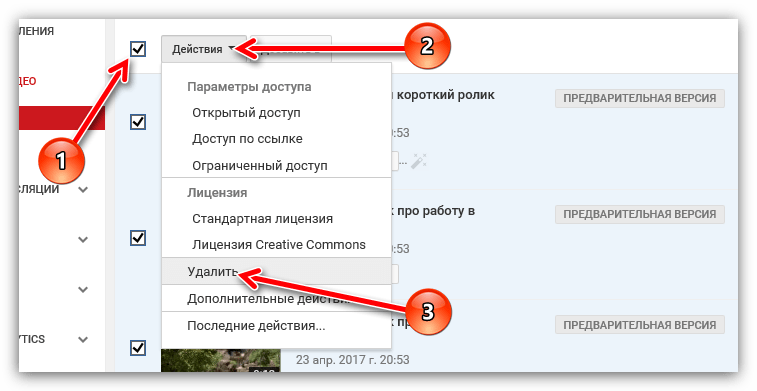
Task: Click ПРЕДВАРИТЕЛЬНАЯ ВЕРСИЯ badge on the bottom video row
Action: point(640,325)
